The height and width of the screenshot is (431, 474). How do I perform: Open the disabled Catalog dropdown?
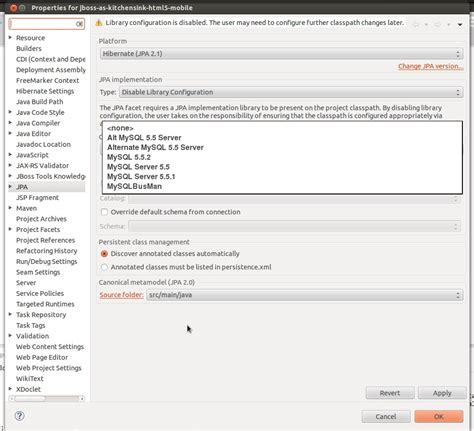(295, 199)
